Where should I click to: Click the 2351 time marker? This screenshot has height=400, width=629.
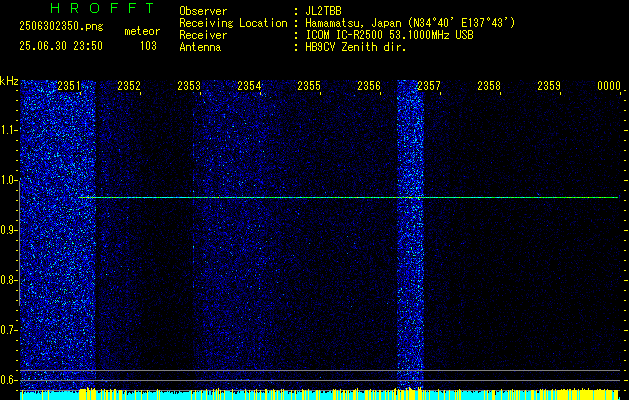pos(69,85)
